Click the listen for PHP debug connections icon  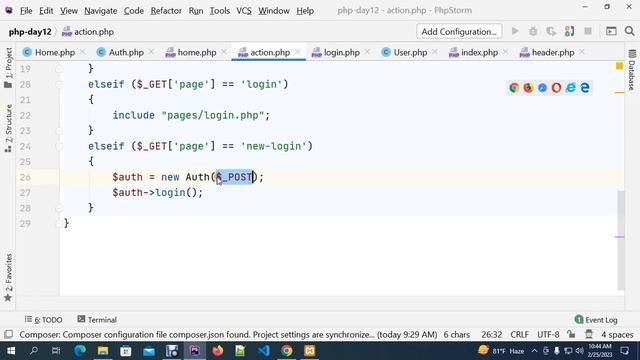(569, 31)
